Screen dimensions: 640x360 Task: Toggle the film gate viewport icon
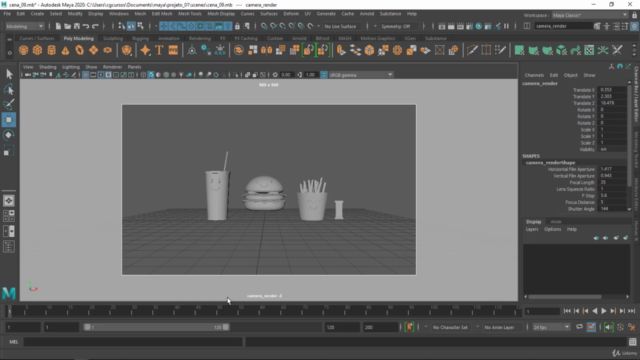[93, 75]
